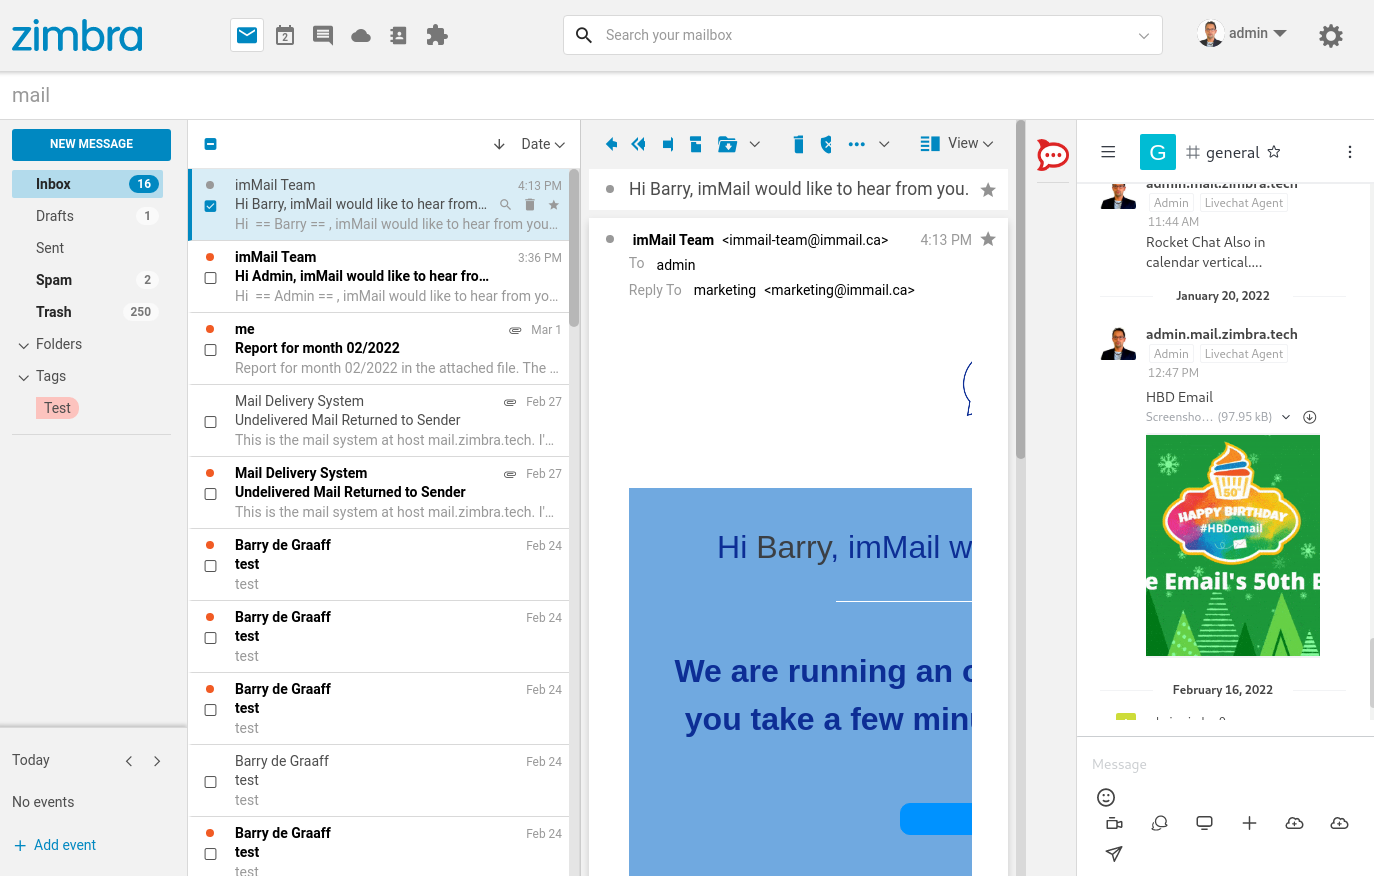The height and width of the screenshot is (876, 1374).
Task: Select the Spam folder
Action: pos(87,280)
